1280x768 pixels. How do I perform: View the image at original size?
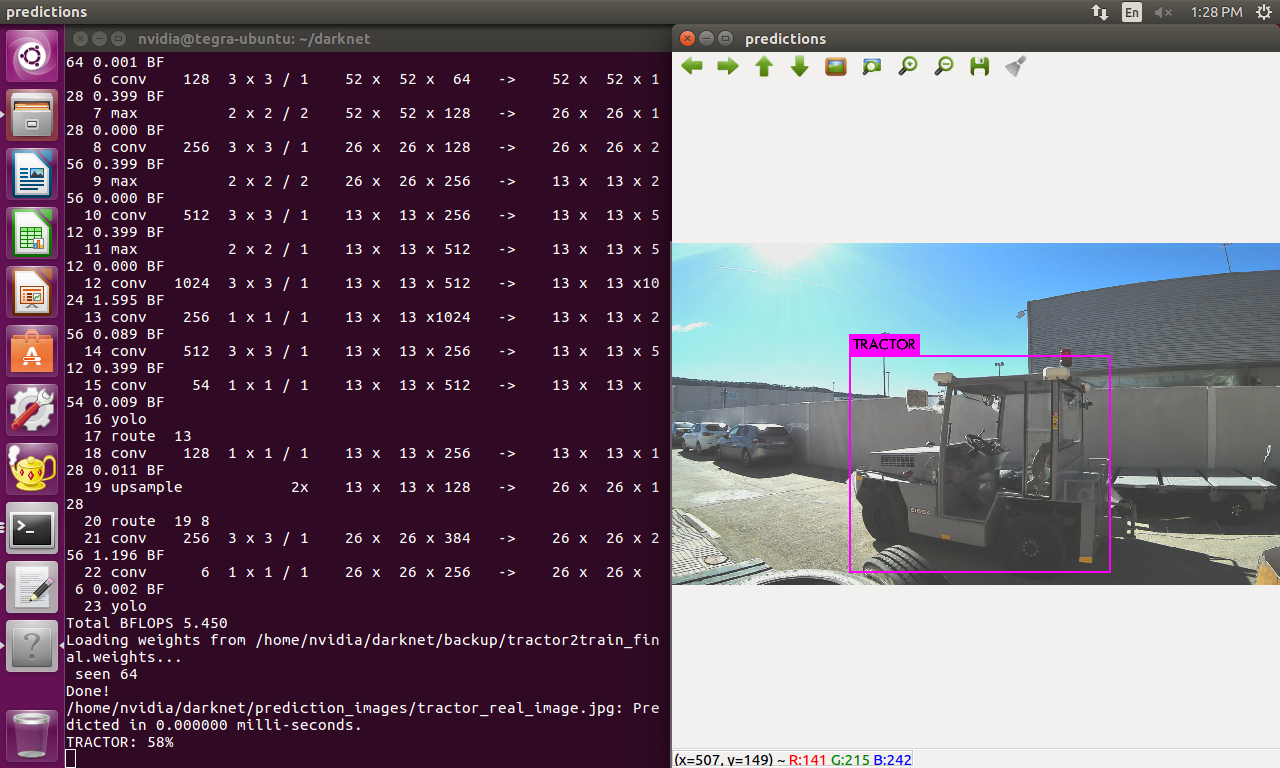pyautogui.click(x=835, y=66)
